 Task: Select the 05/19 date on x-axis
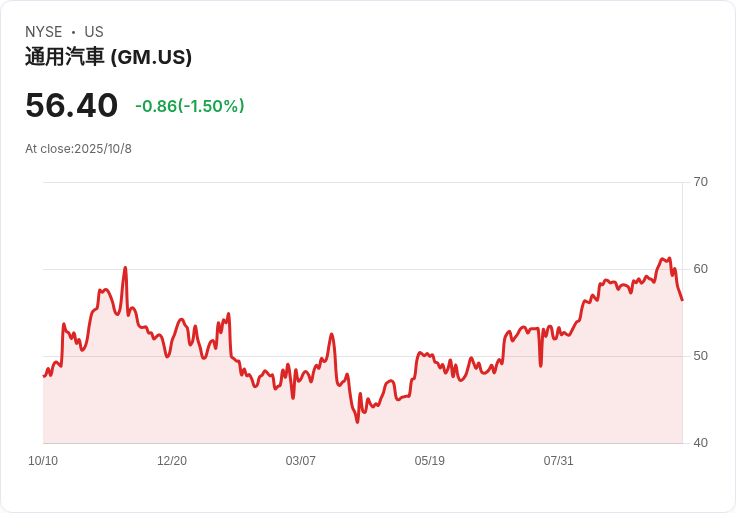[430, 461]
